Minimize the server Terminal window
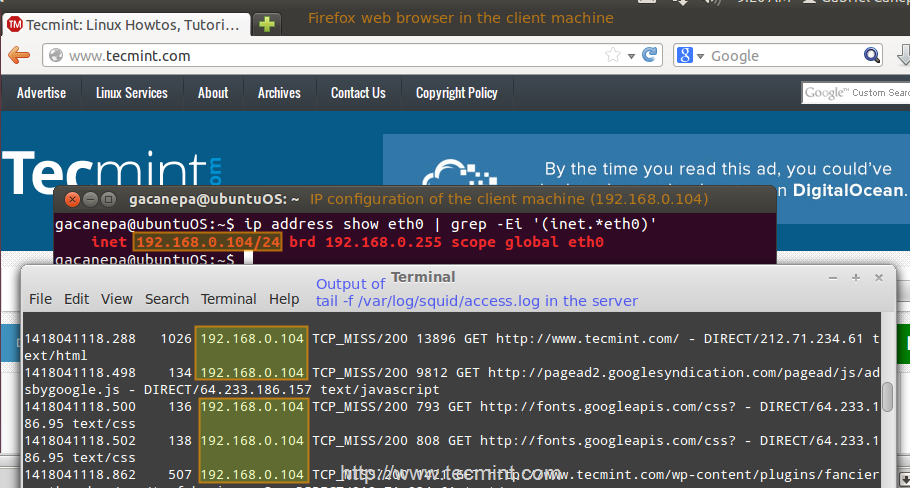 [x=833, y=278]
